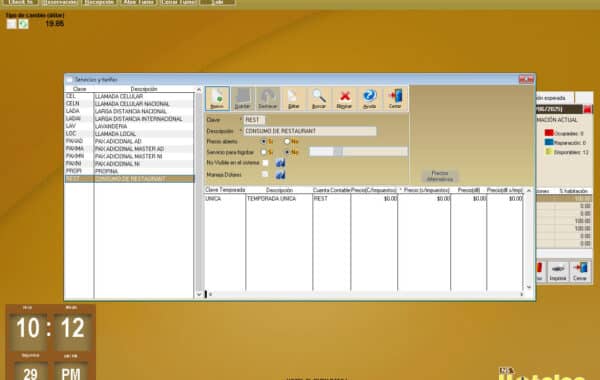Screen dimensions: 600x380
Task: Click the Clave Temporada column header
Action: click(x=225, y=190)
